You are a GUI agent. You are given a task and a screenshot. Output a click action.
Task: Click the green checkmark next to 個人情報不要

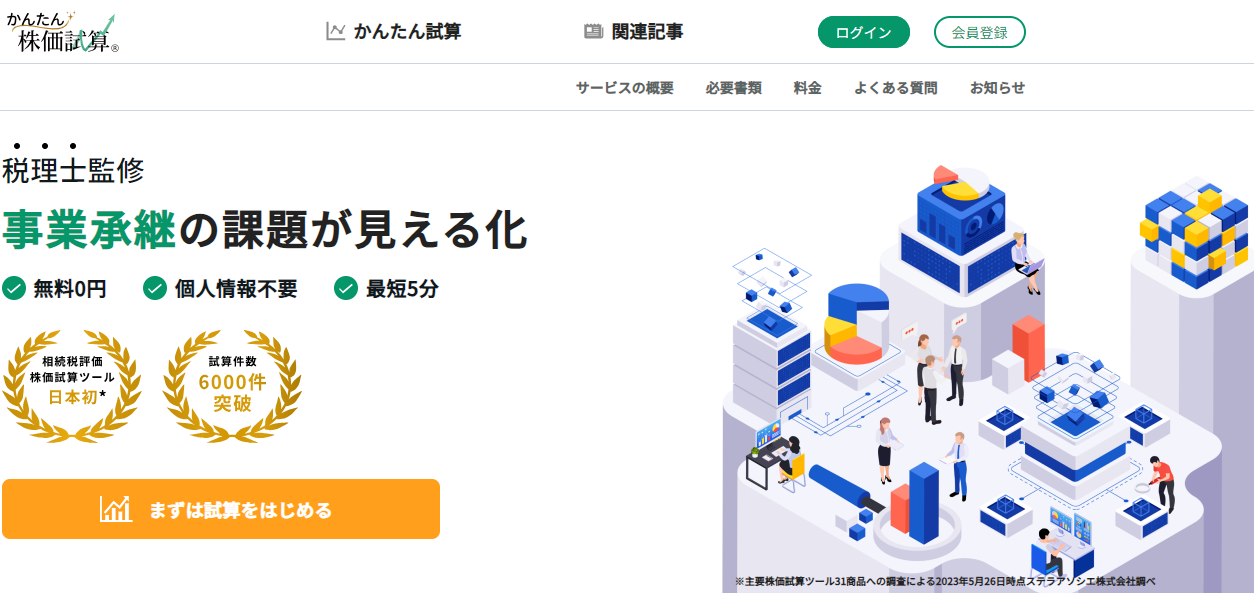(x=155, y=289)
